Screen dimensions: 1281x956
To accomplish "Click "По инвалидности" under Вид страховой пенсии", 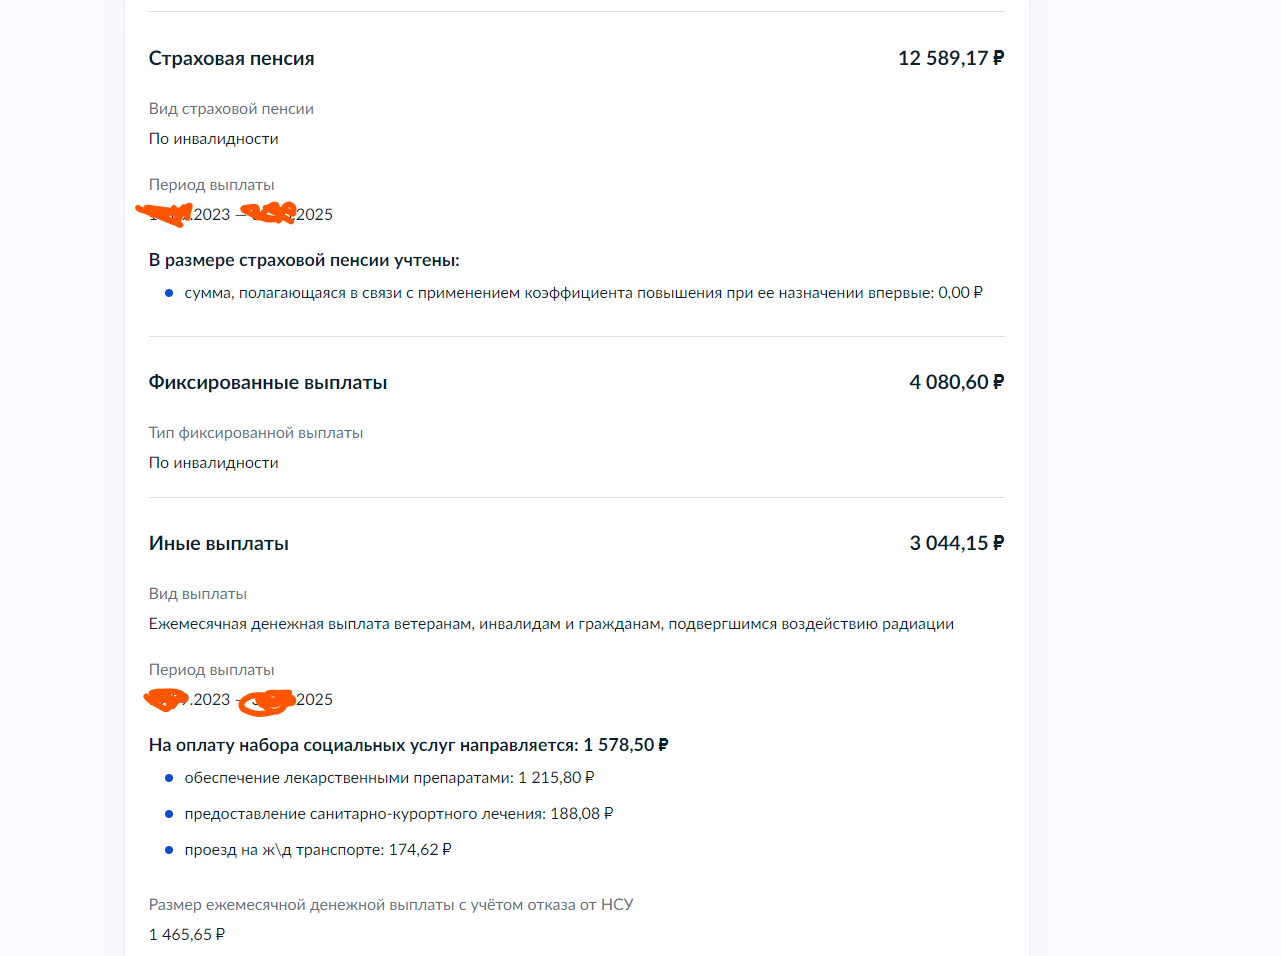I will [x=213, y=139].
